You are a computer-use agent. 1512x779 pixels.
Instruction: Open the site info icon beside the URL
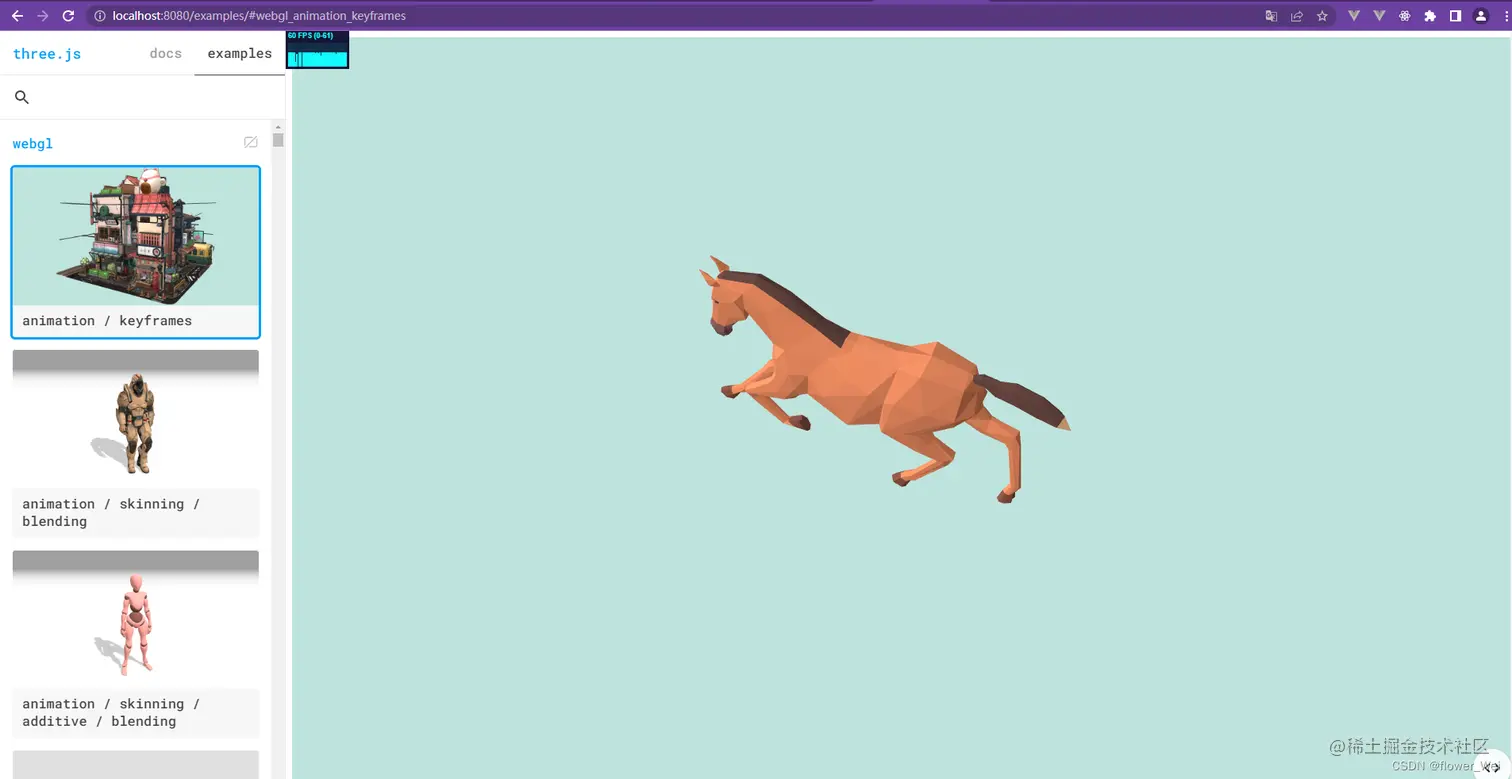tap(99, 16)
